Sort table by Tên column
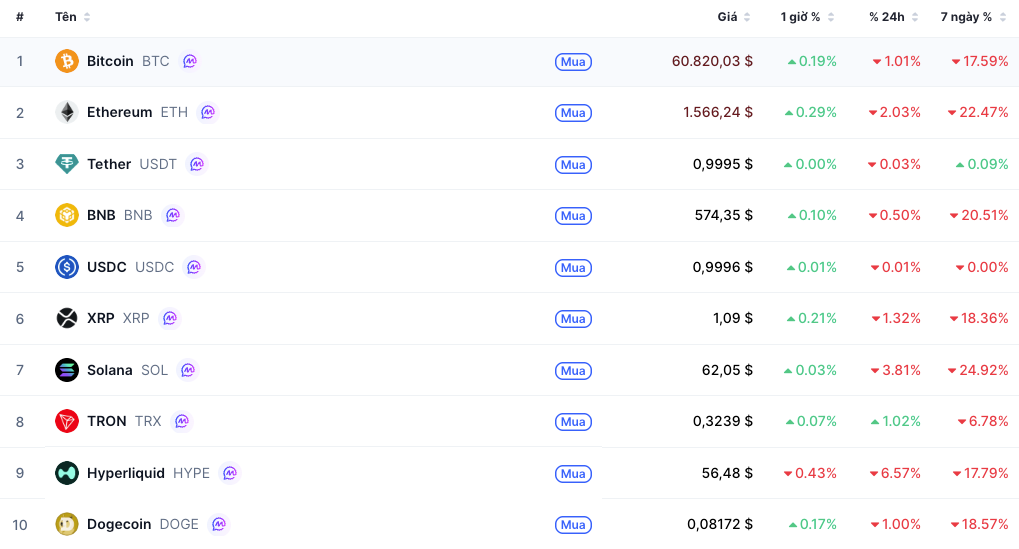Viewport: 1019px width, 549px height. coord(72,17)
